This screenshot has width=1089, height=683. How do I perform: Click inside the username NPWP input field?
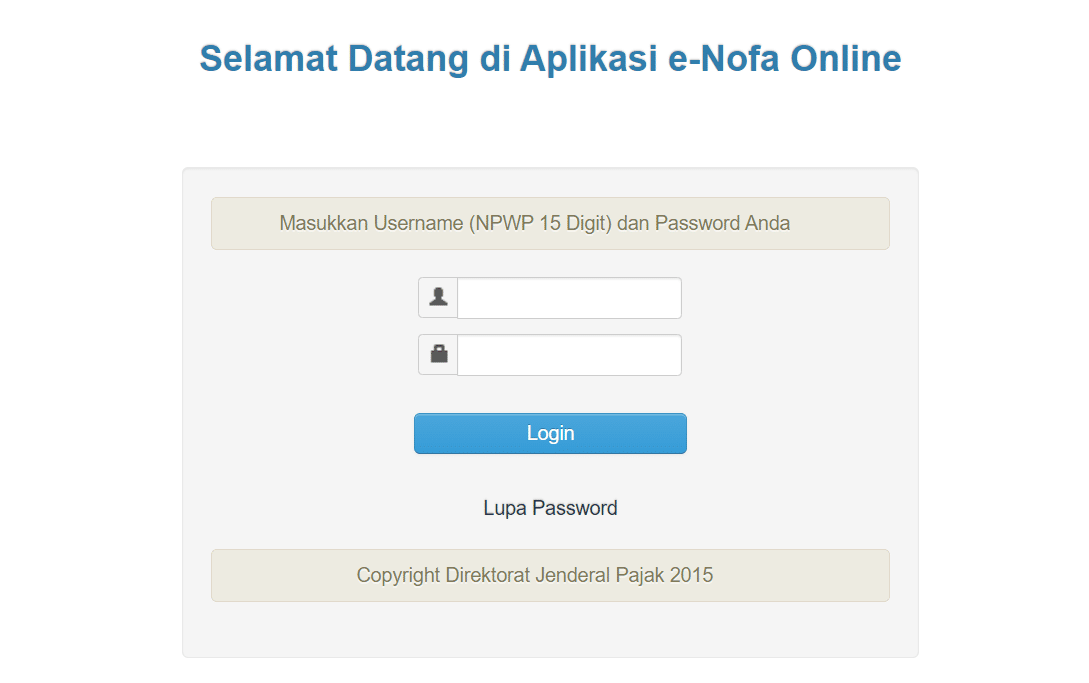tap(568, 297)
